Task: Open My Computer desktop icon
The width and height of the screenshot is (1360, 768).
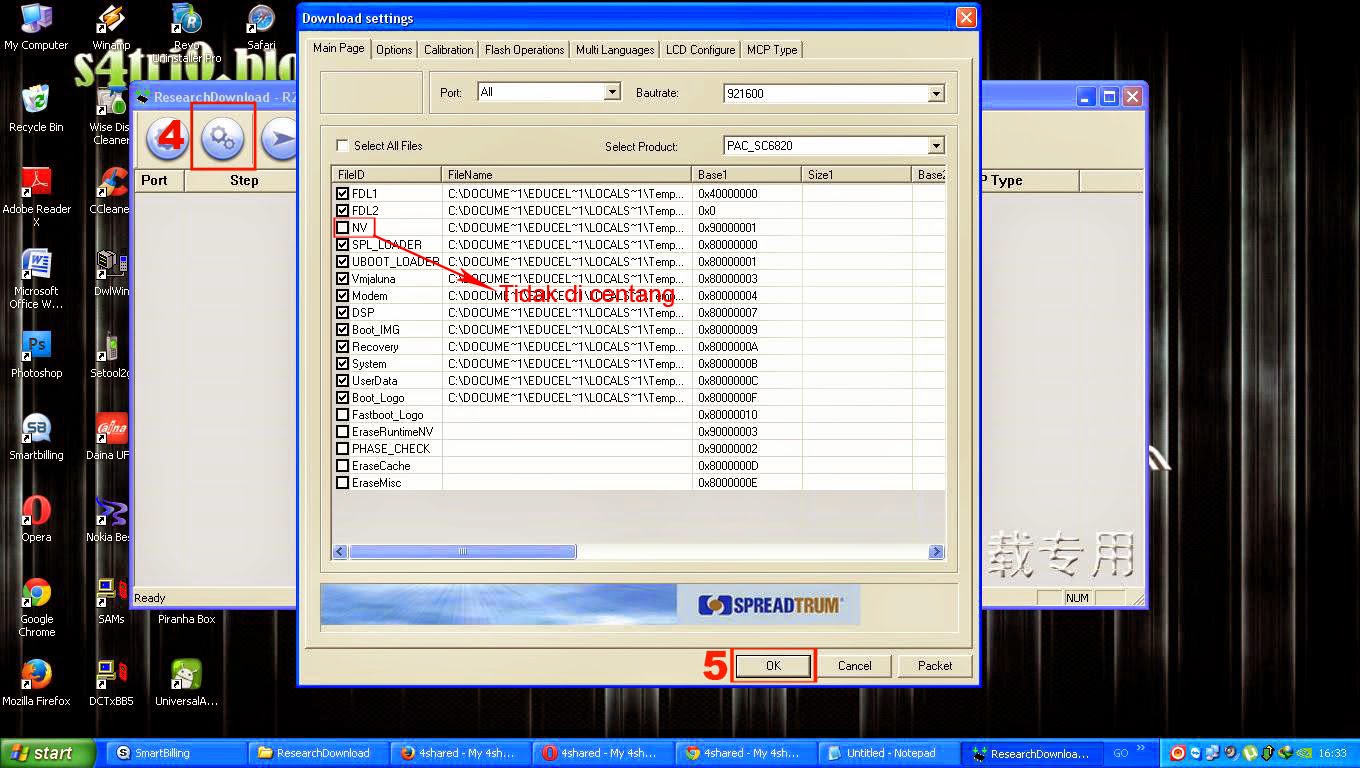Action: coord(36,27)
